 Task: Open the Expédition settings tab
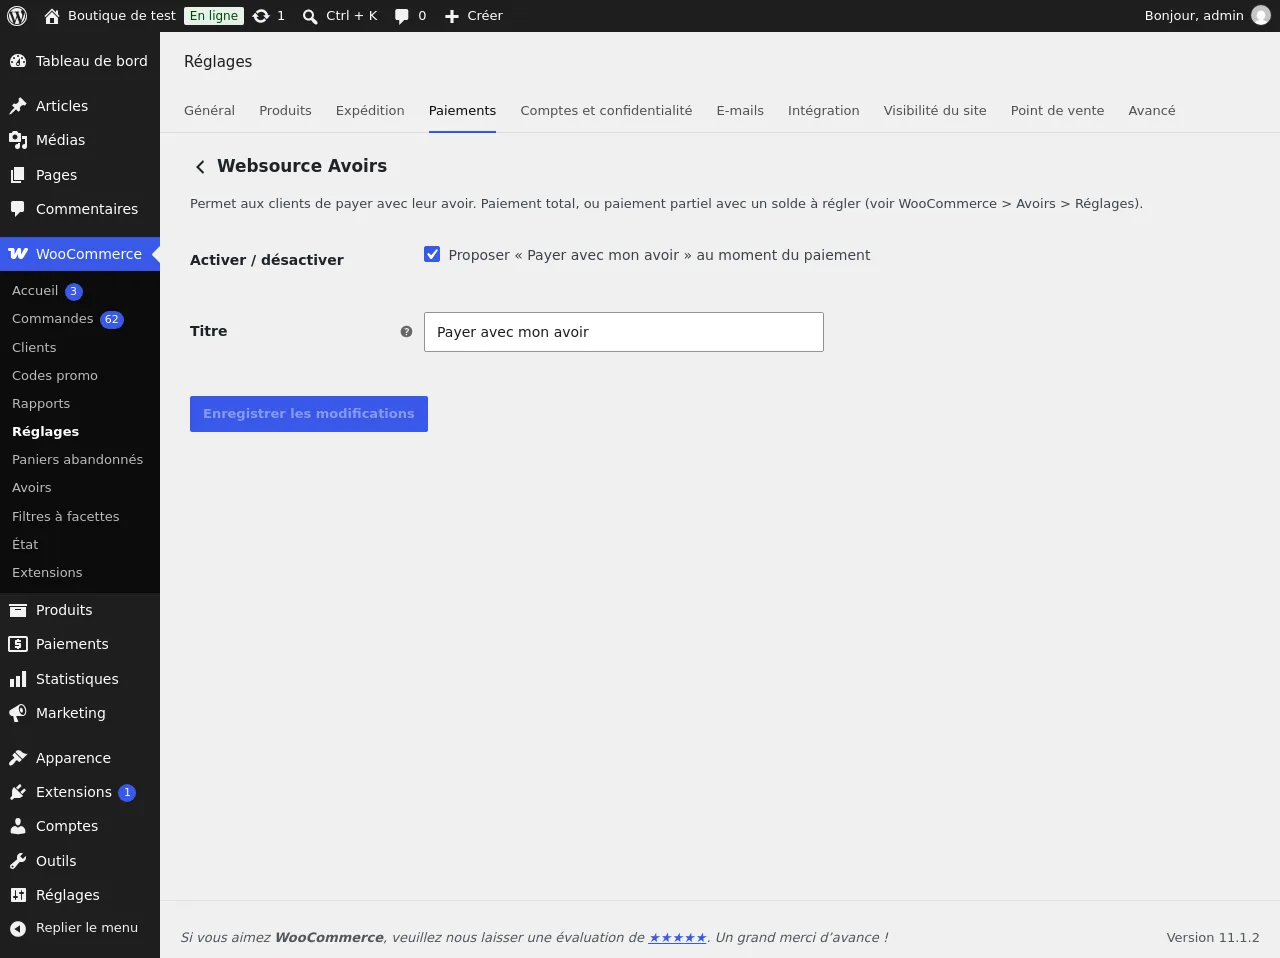[370, 111]
